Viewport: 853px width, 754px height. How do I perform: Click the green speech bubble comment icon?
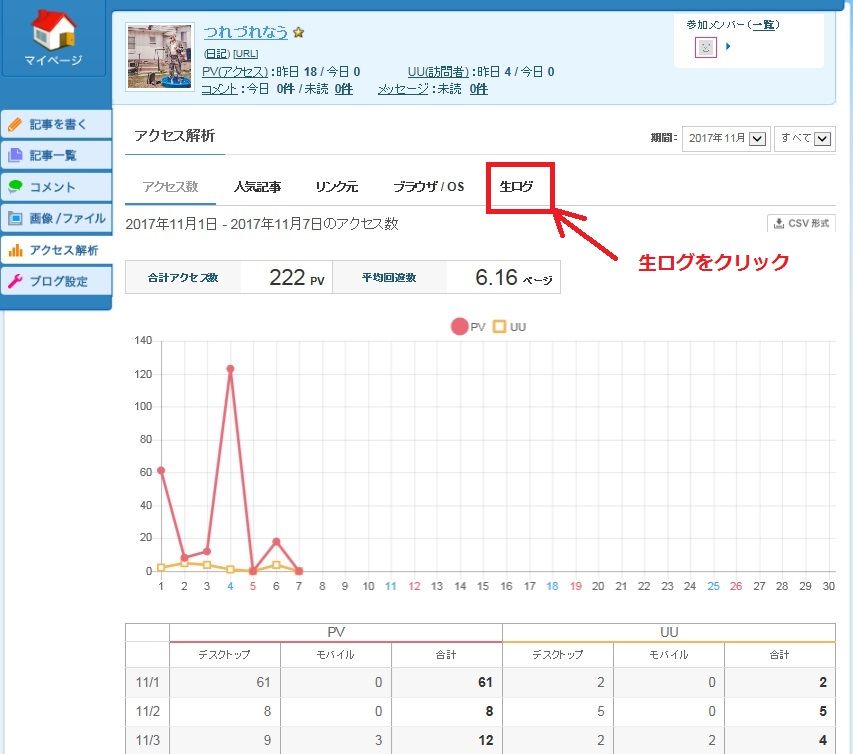tap(15, 187)
